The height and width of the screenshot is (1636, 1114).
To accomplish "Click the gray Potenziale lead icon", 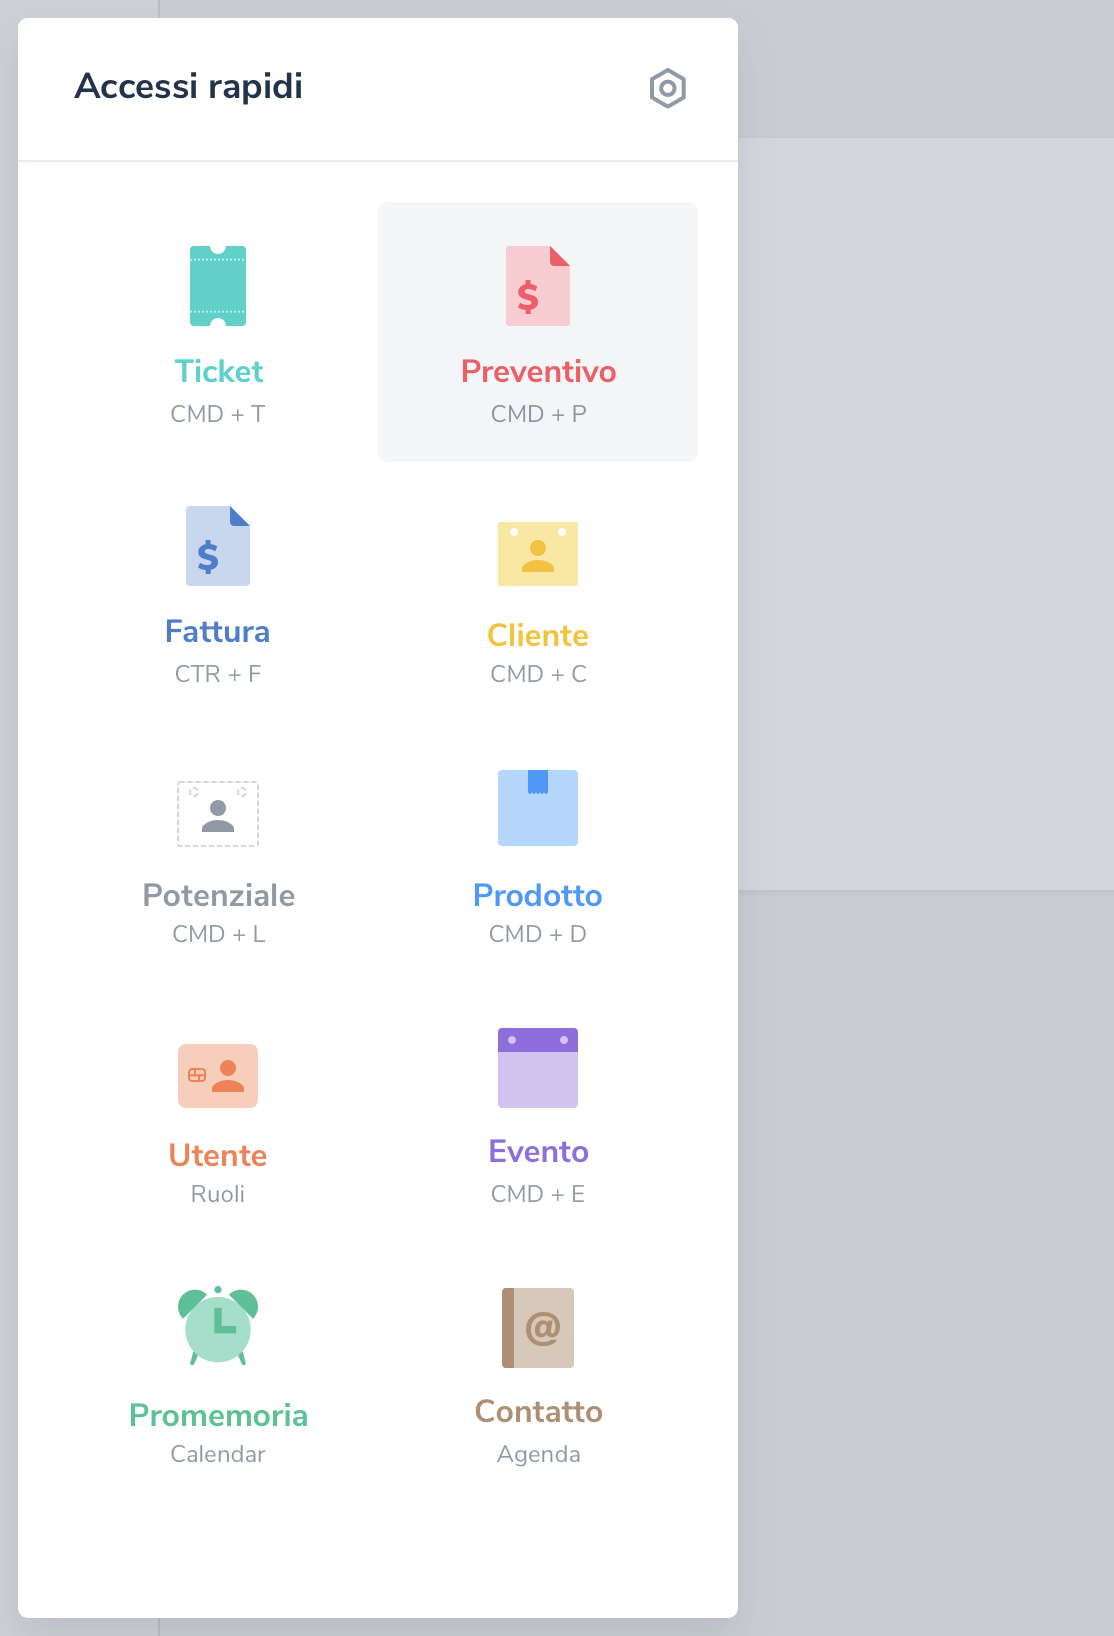I will click(x=218, y=814).
